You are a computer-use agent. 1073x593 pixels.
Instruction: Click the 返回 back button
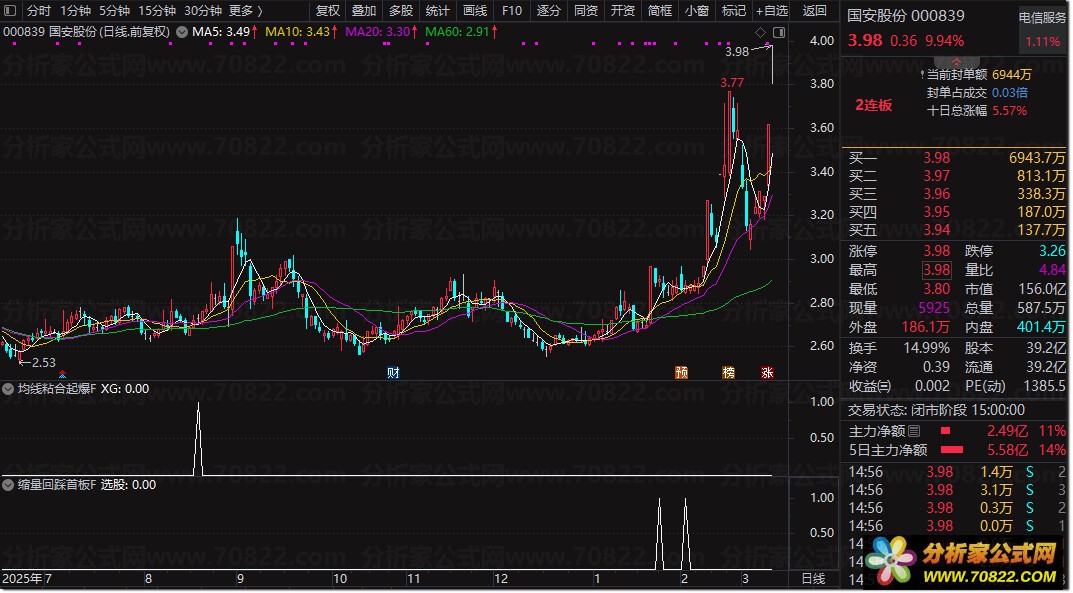point(814,11)
